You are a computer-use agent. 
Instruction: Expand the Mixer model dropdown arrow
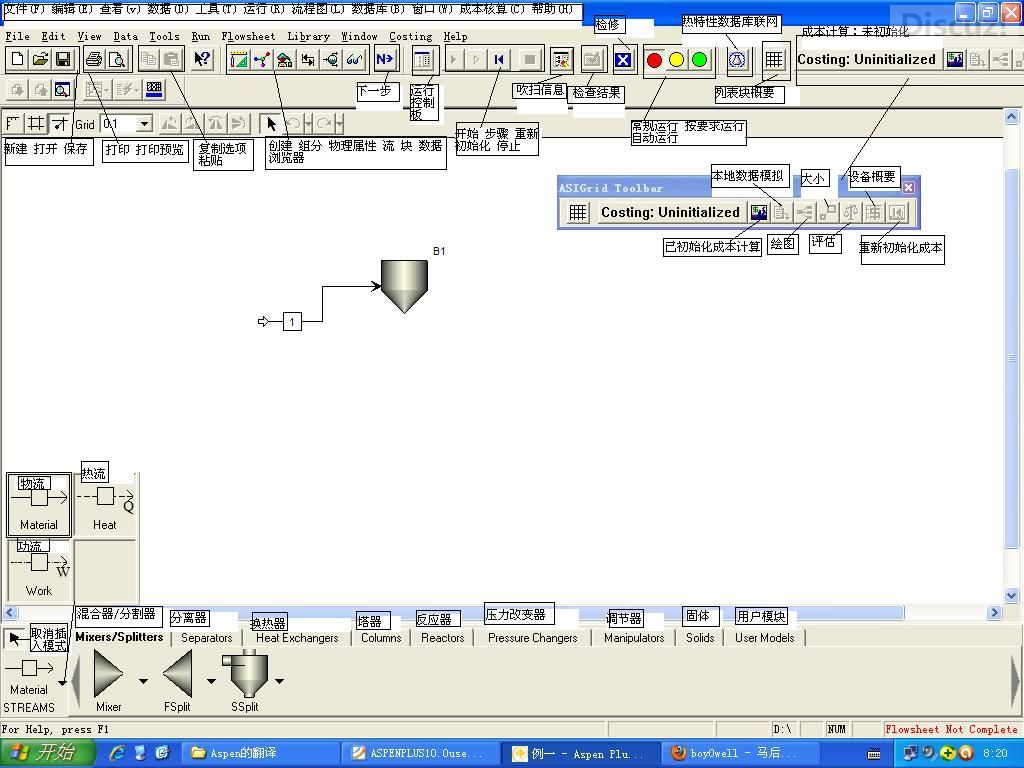tap(143, 681)
